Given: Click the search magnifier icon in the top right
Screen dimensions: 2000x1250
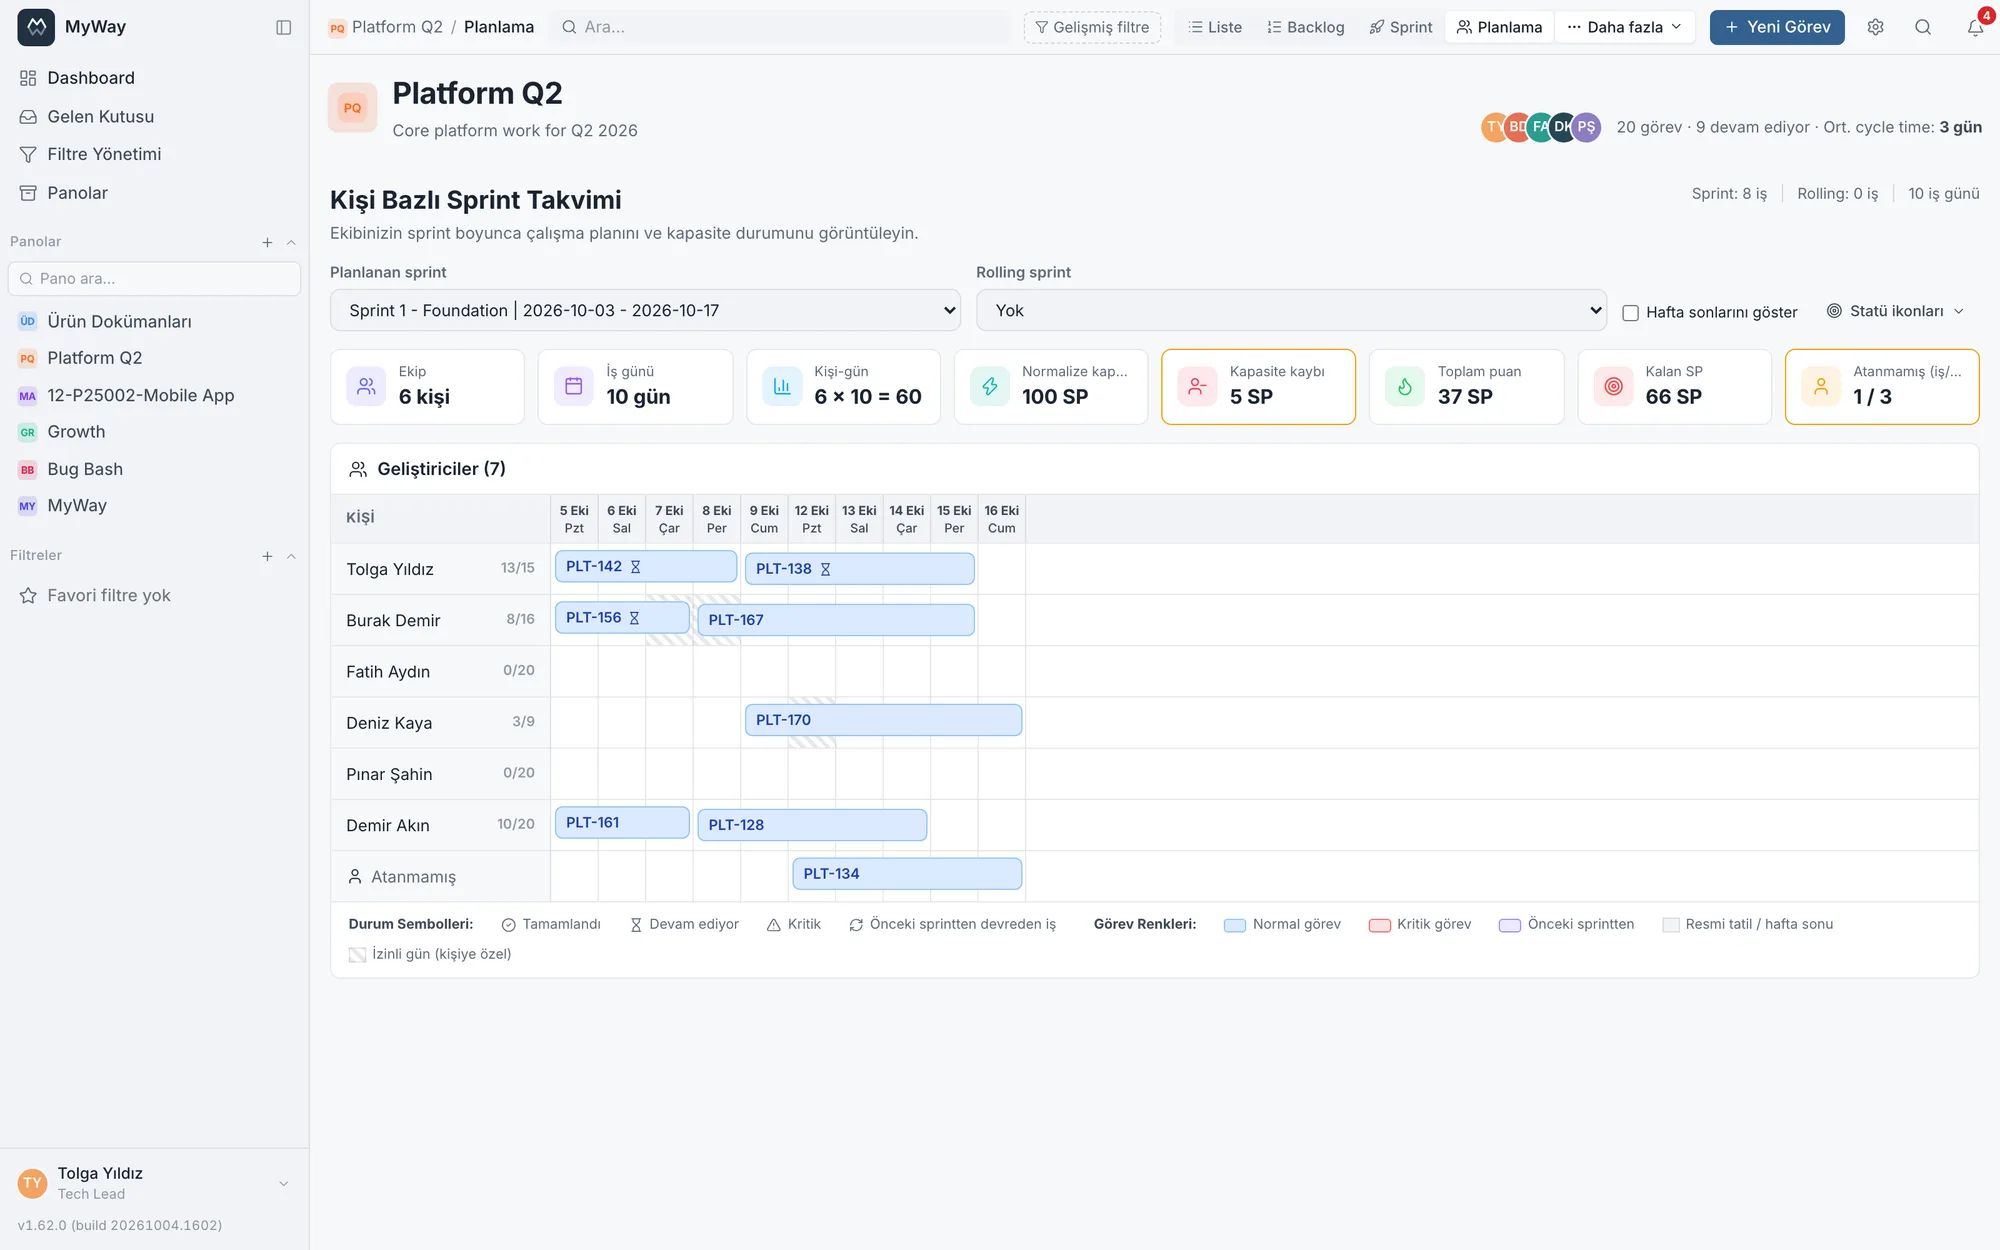Looking at the screenshot, I should pos(1922,27).
